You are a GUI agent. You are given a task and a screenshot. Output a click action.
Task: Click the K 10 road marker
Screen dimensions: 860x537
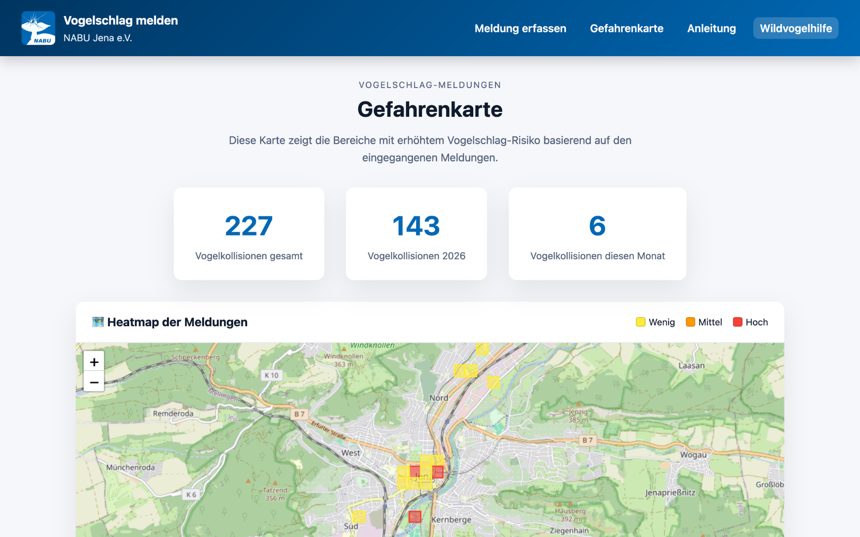click(x=271, y=375)
